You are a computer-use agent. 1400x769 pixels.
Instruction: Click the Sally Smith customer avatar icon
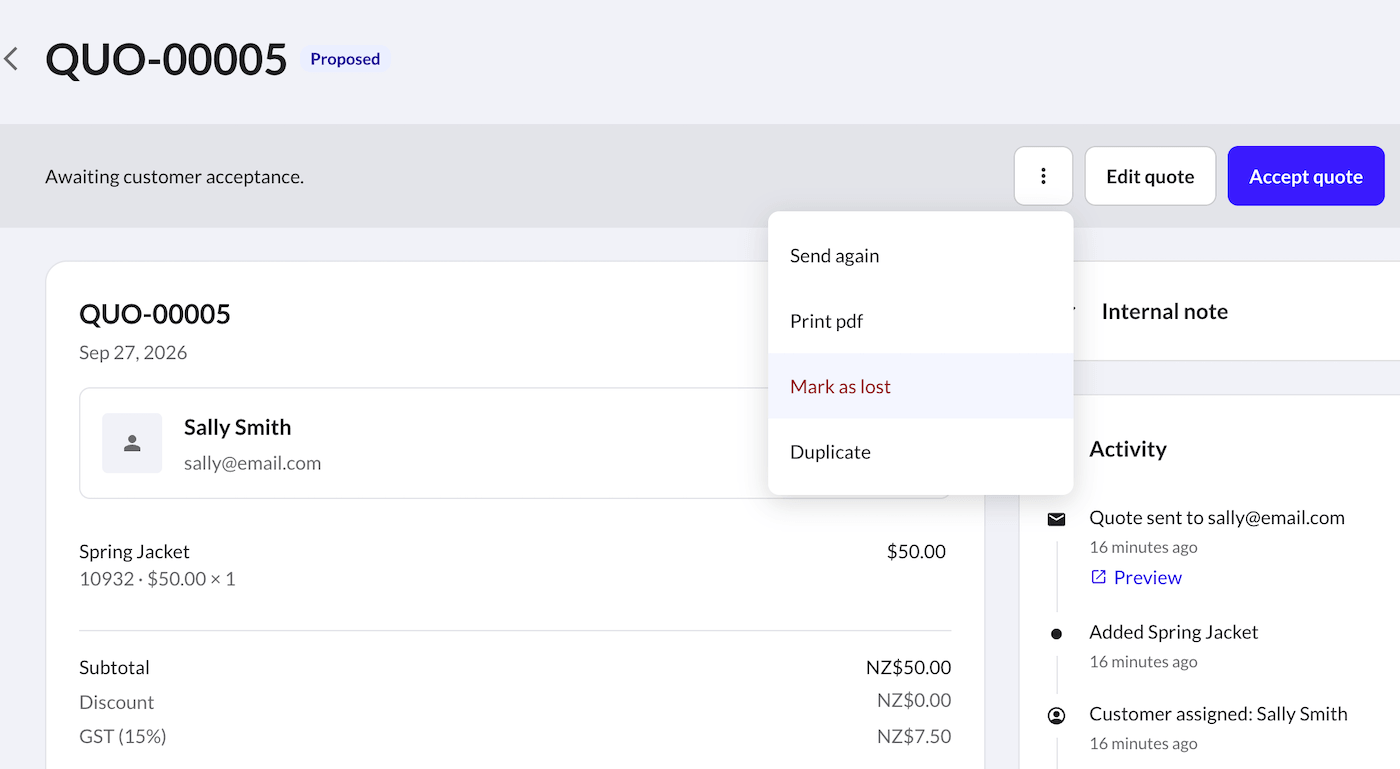132,443
